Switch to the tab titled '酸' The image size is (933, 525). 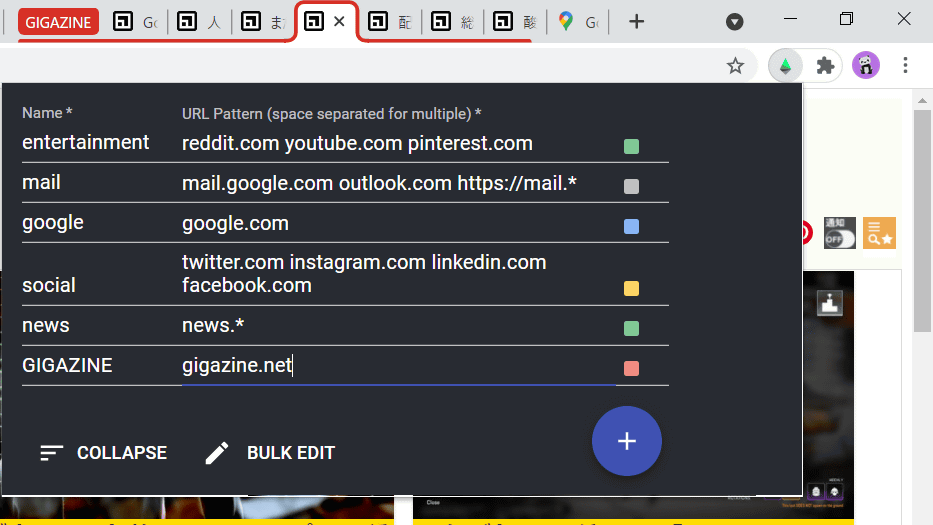coord(515,23)
